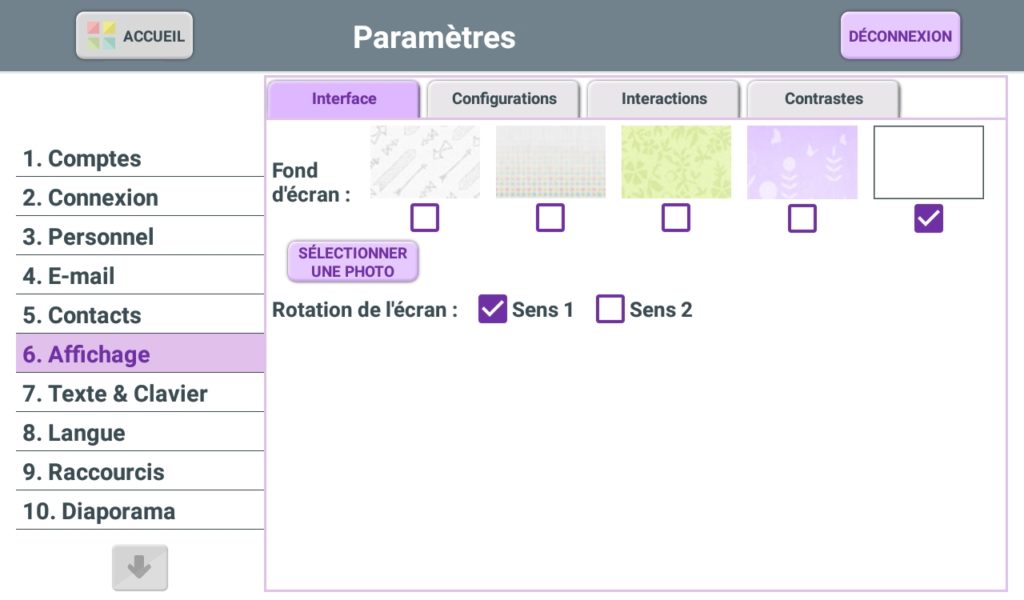Open the Interactions tab
Image resolution: width=1024 pixels, height=600 pixels.
pos(664,99)
